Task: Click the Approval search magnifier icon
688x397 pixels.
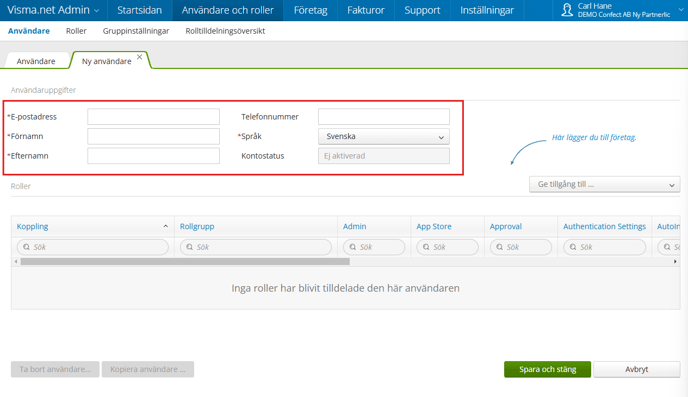Action: click(x=499, y=247)
